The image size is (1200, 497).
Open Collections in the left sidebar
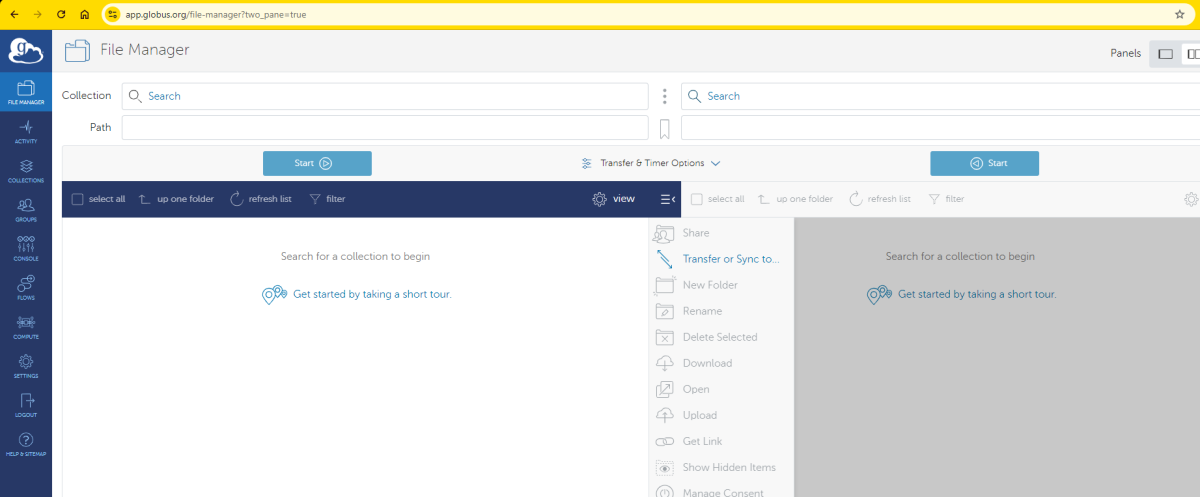tap(26, 170)
